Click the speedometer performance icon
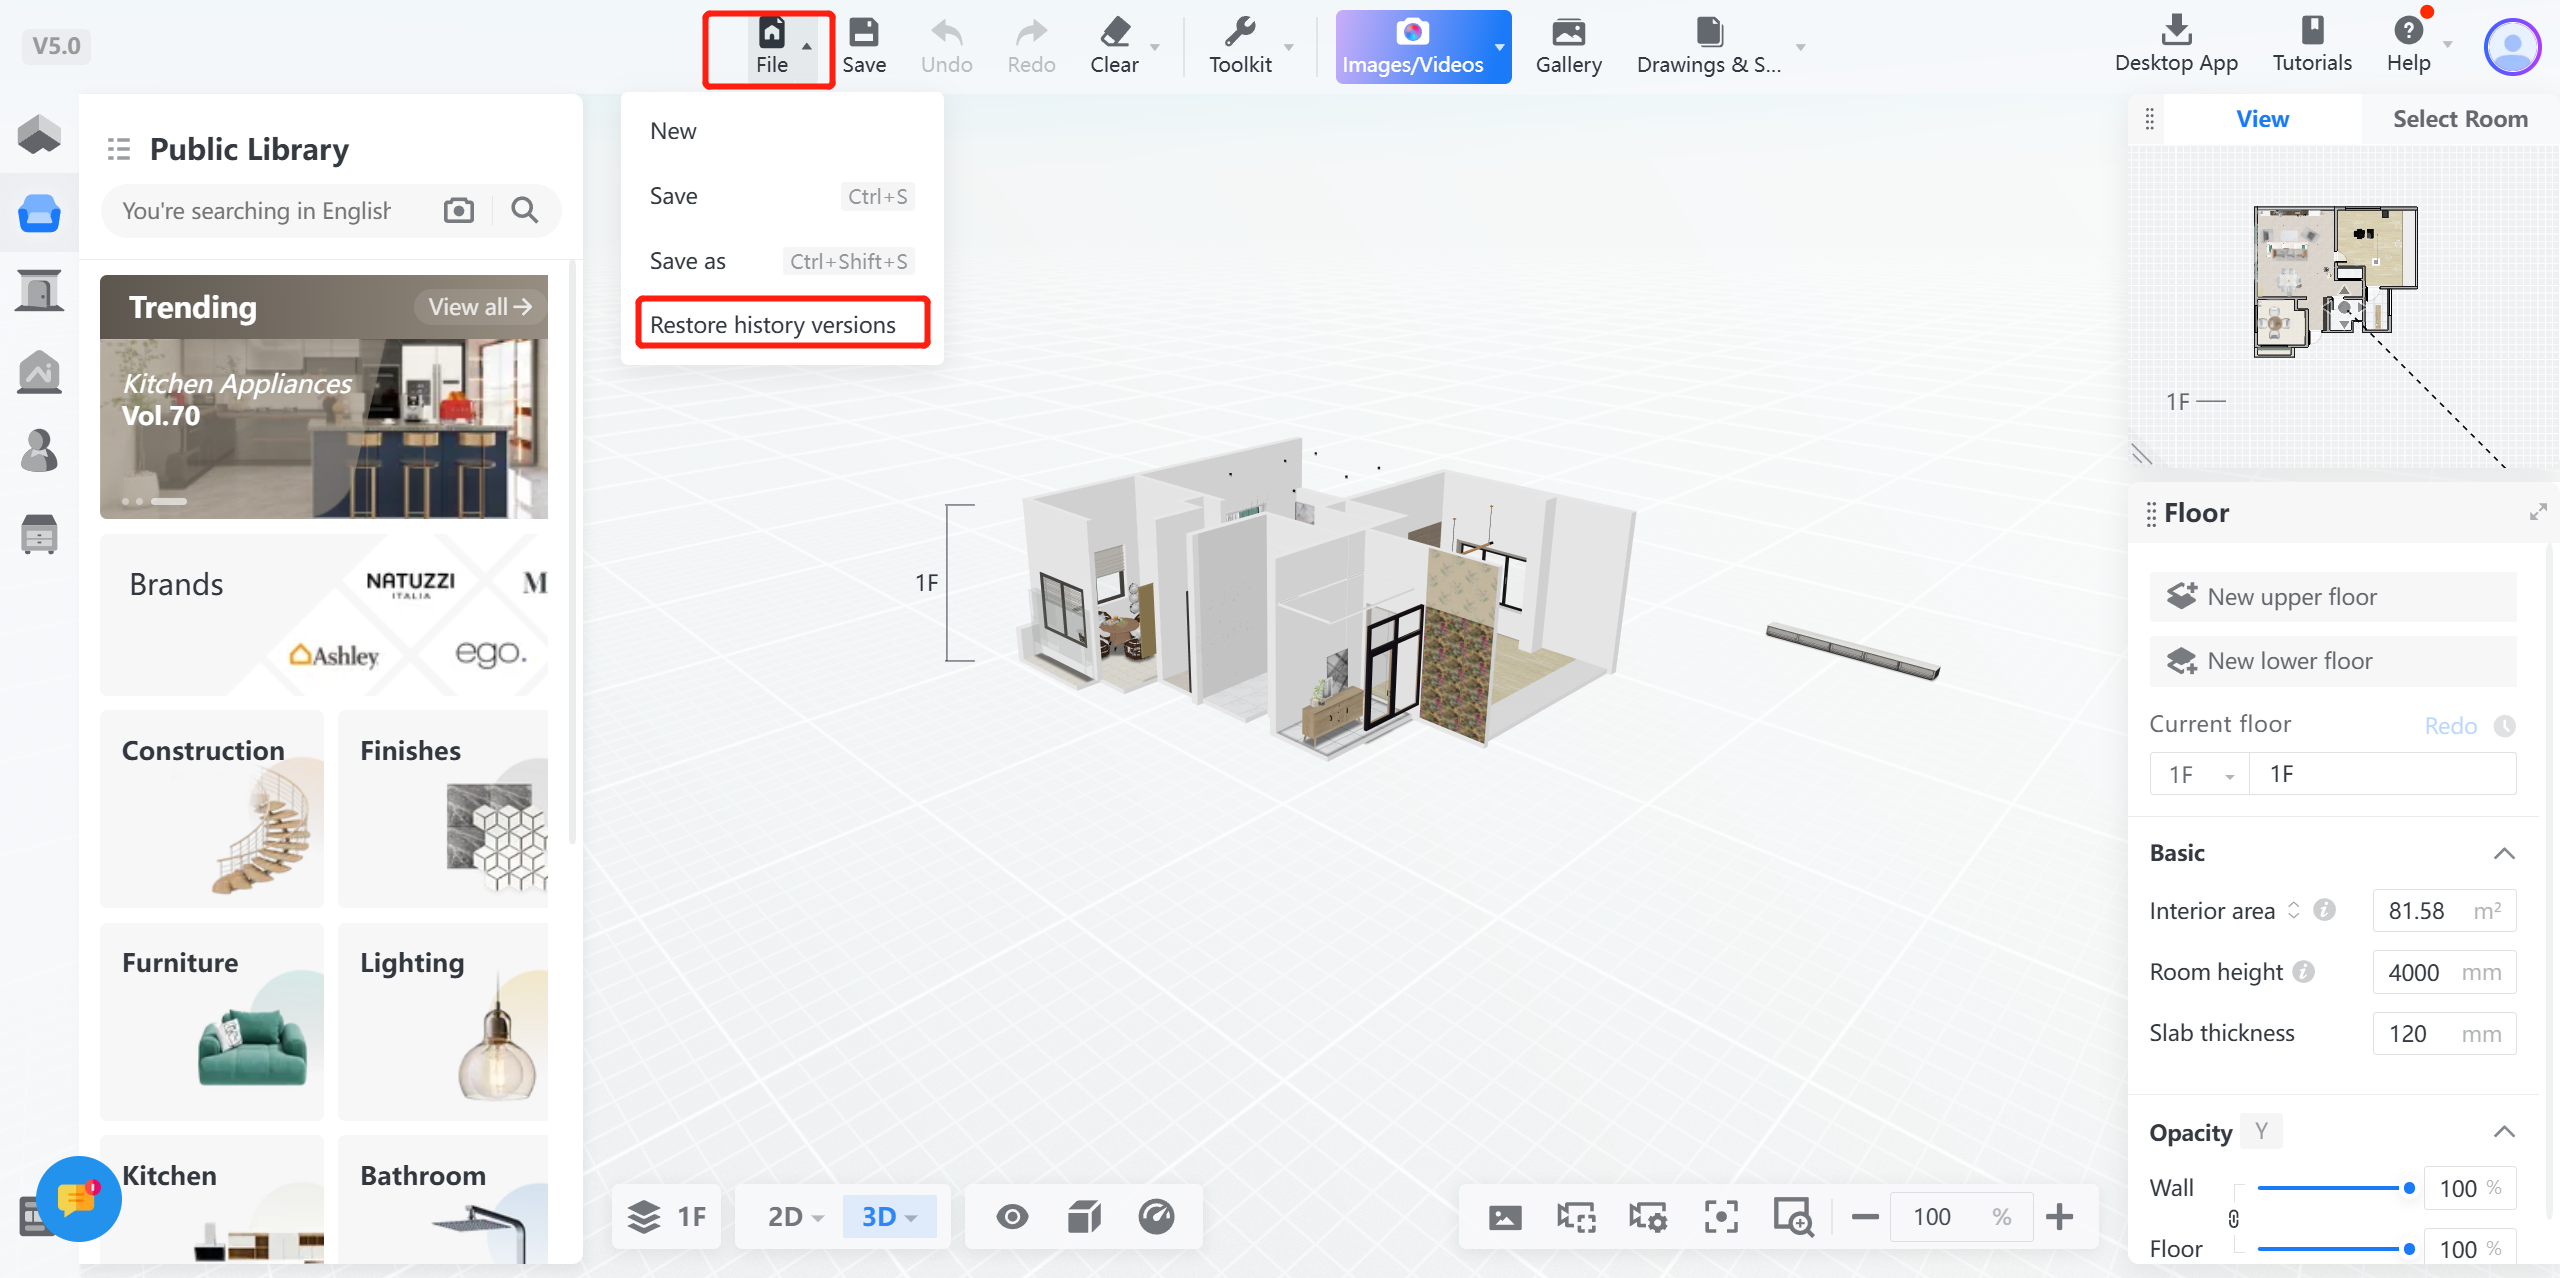The image size is (2560, 1278). (x=1156, y=1217)
